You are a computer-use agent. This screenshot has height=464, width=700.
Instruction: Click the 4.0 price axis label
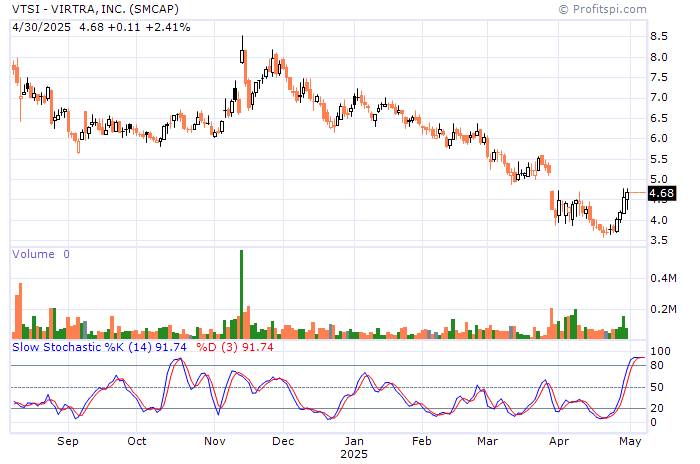tap(658, 220)
